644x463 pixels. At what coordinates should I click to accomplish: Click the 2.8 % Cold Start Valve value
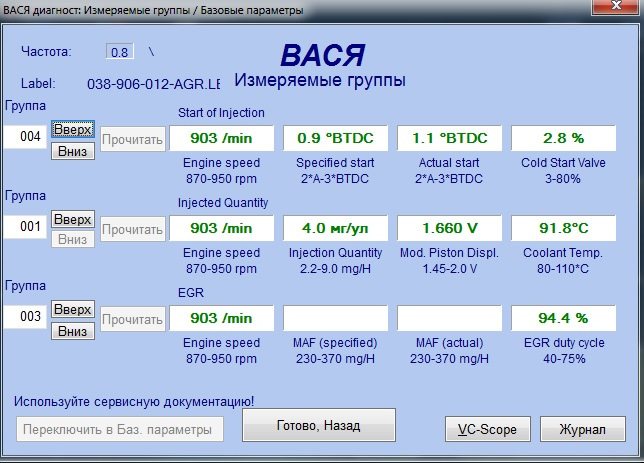(x=564, y=138)
